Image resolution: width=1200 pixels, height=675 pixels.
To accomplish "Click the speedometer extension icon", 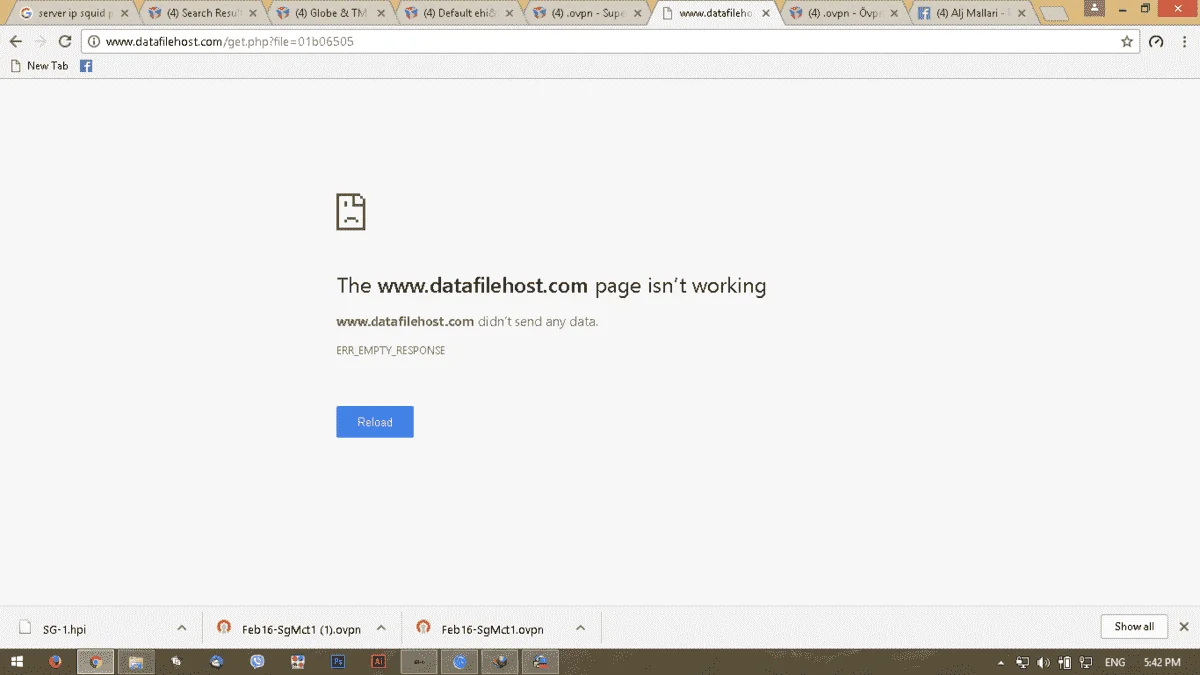I will pos(1156,42).
